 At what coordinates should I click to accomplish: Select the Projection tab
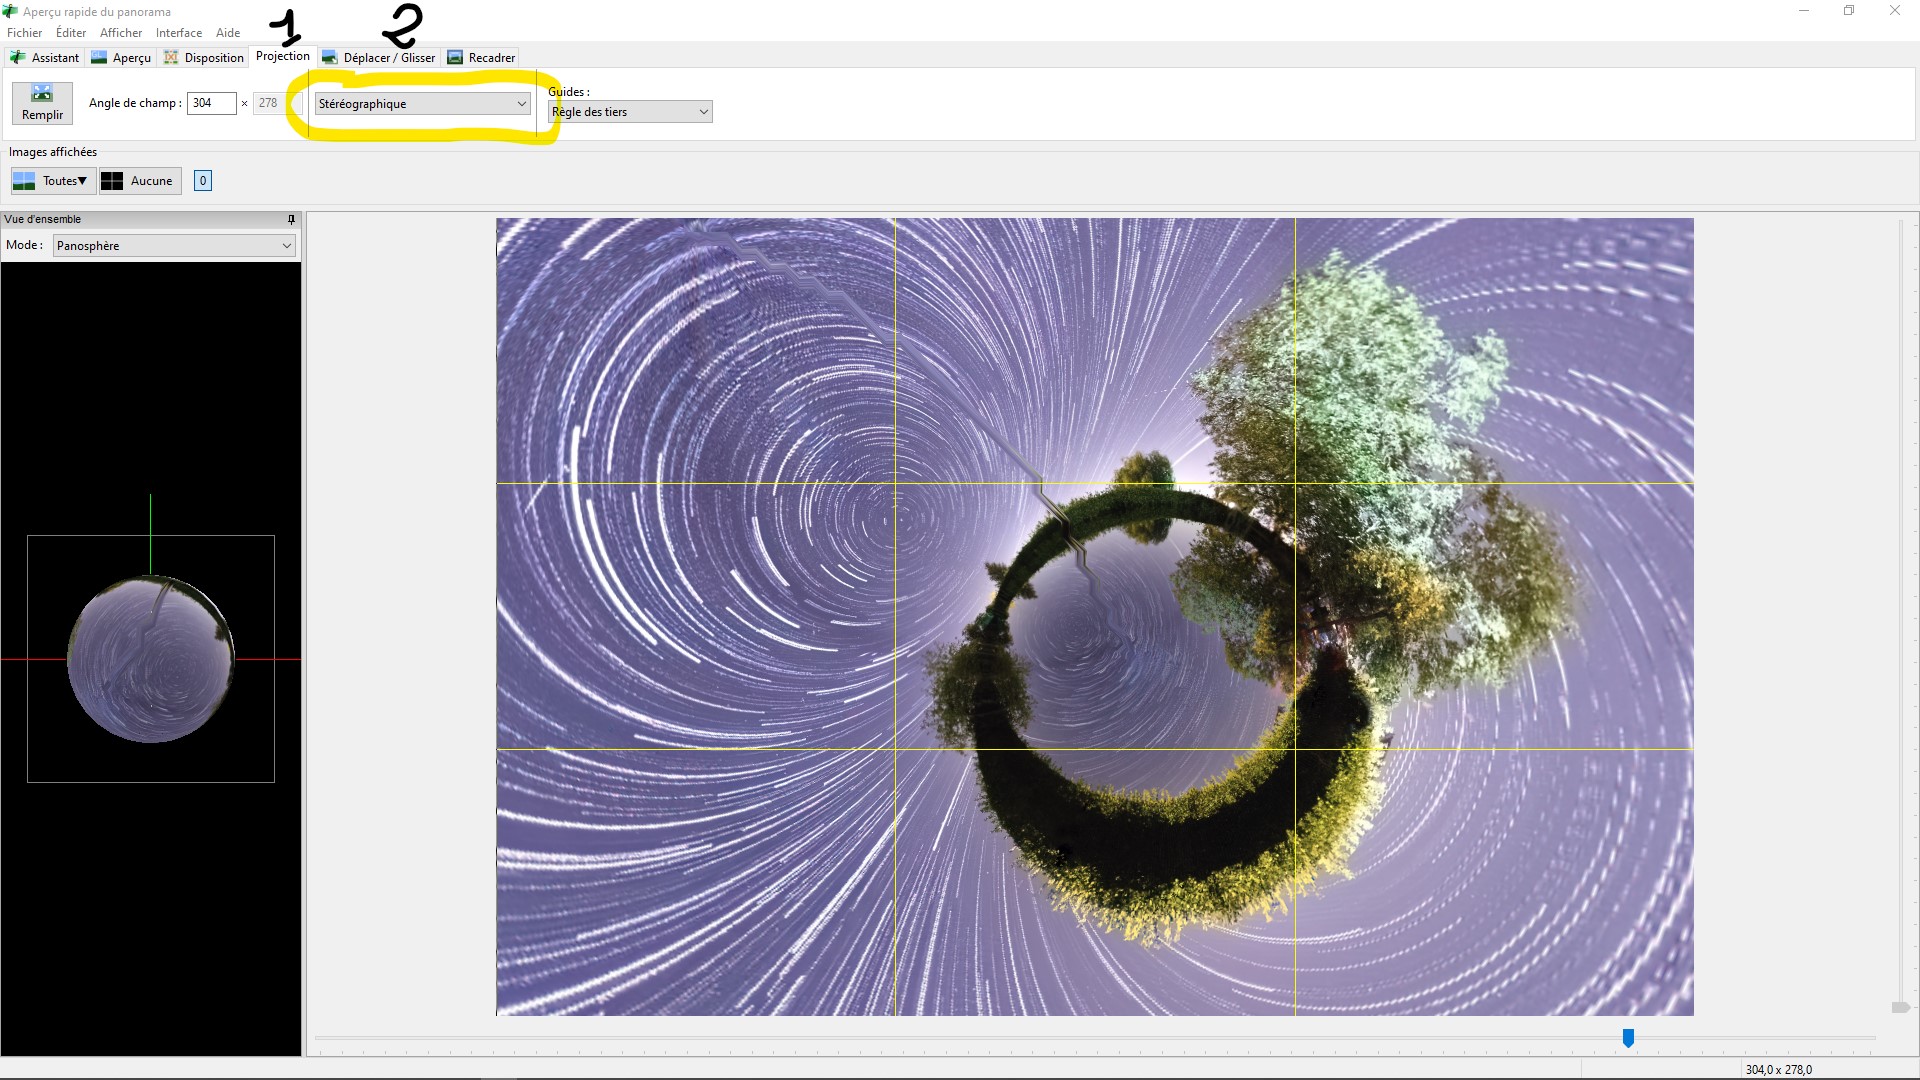(x=283, y=56)
